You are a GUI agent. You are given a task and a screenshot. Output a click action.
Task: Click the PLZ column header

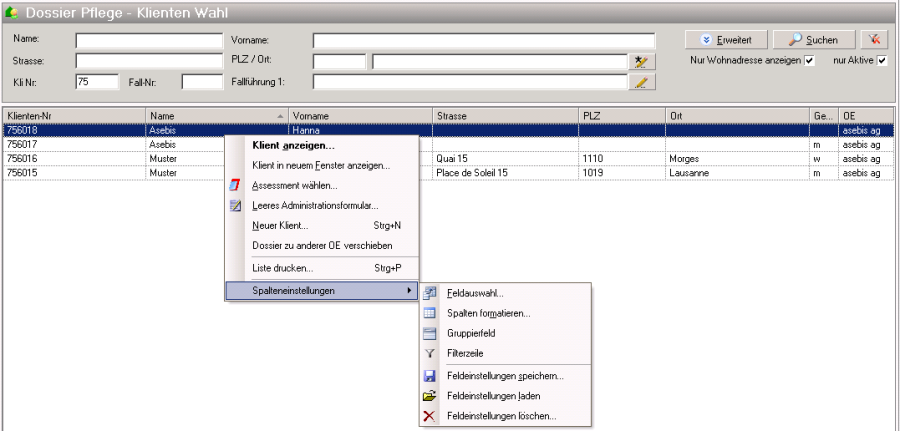622,116
